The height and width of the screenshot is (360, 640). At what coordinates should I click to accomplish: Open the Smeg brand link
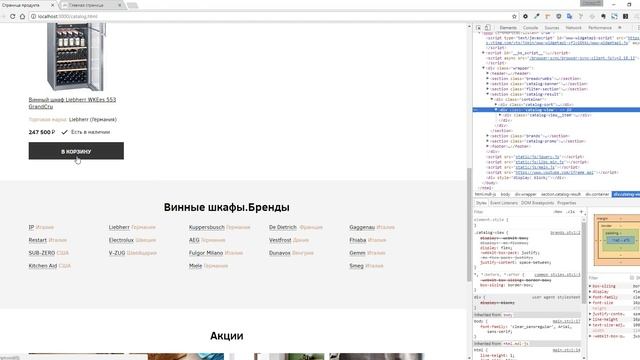coord(356,266)
